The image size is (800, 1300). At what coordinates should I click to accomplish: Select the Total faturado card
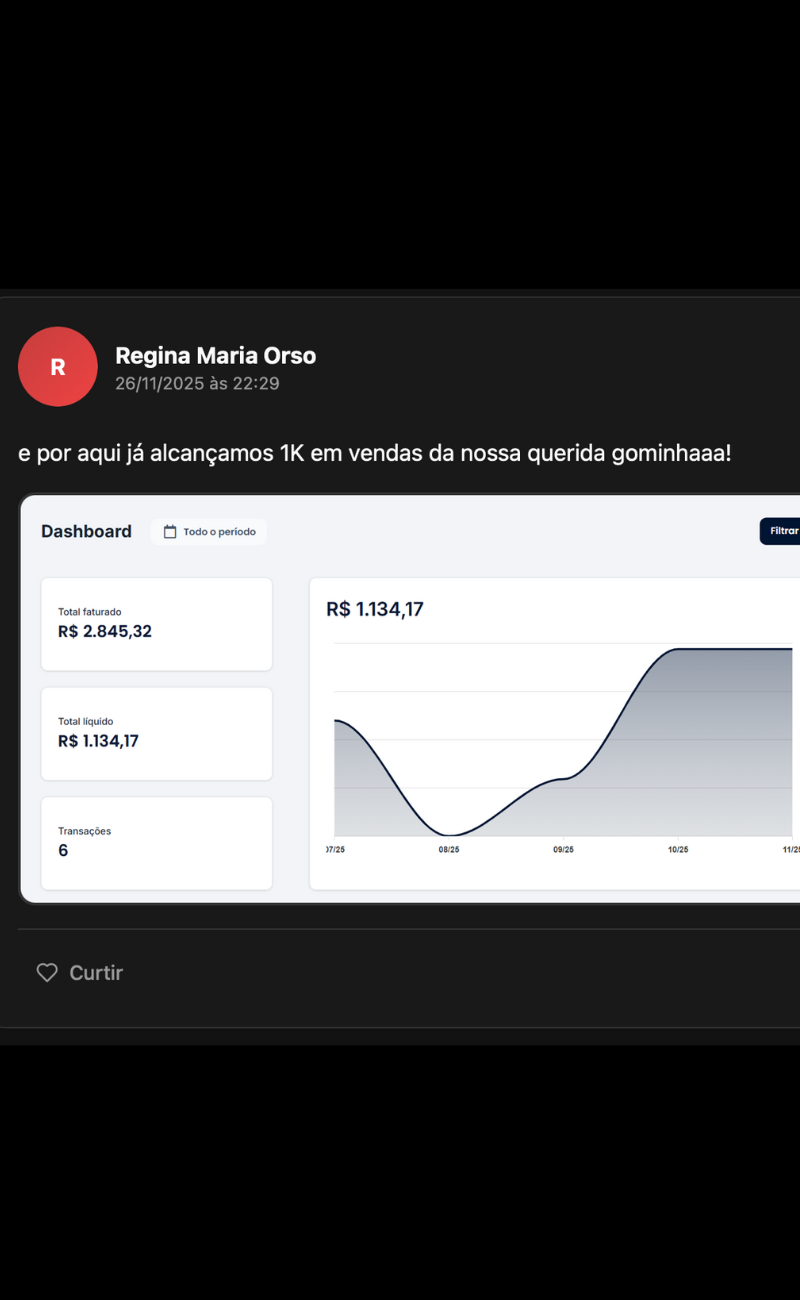(156, 623)
